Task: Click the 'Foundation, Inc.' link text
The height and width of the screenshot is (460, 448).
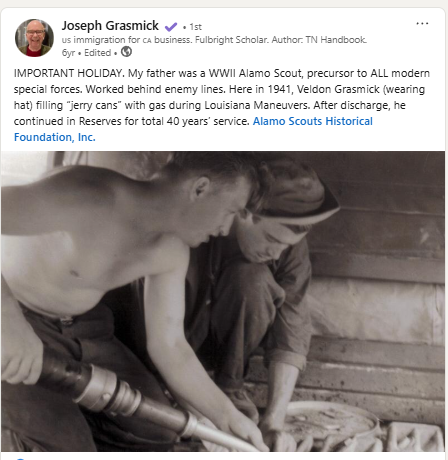Action: click(55, 137)
